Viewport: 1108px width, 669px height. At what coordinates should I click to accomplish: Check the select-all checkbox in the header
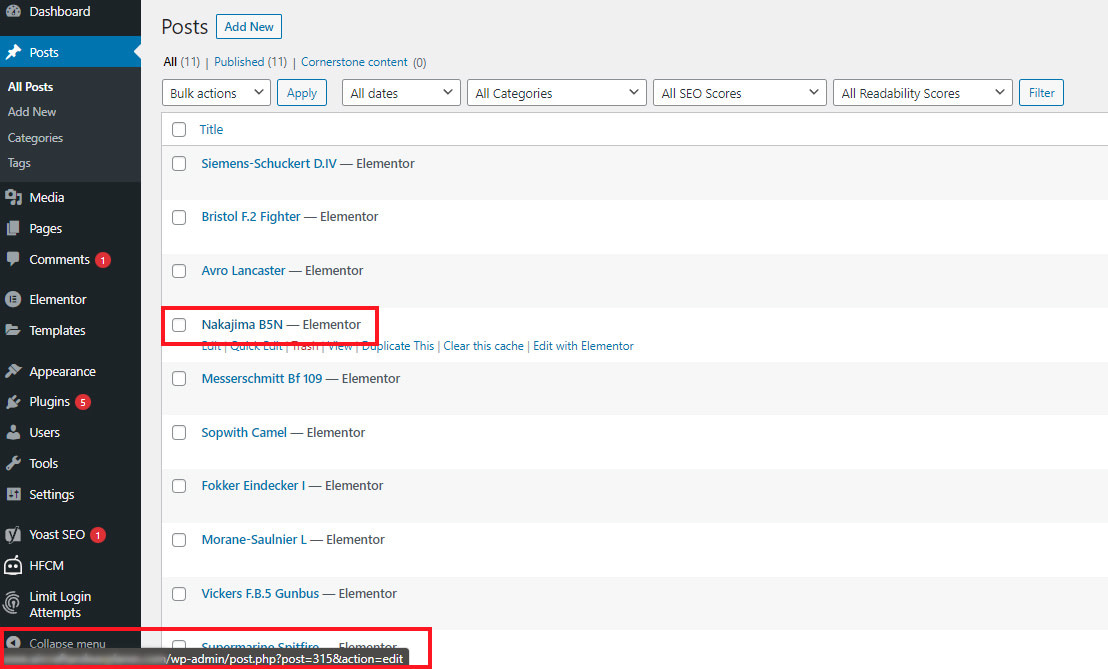[179, 129]
